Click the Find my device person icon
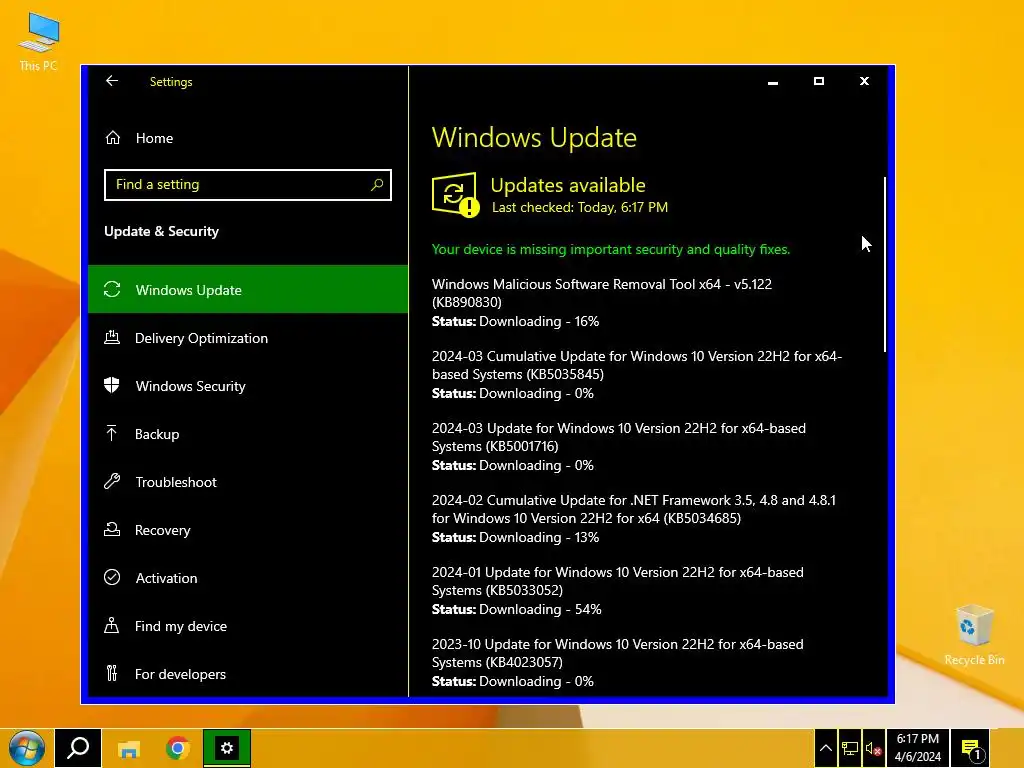Screen dimensions: 1024x768 112,626
